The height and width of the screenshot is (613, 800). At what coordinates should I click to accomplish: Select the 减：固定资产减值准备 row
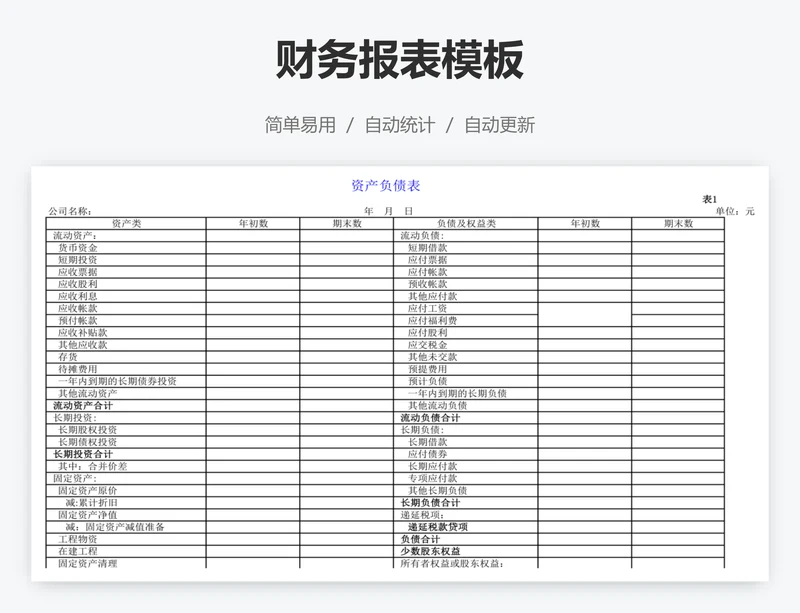[115, 527]
